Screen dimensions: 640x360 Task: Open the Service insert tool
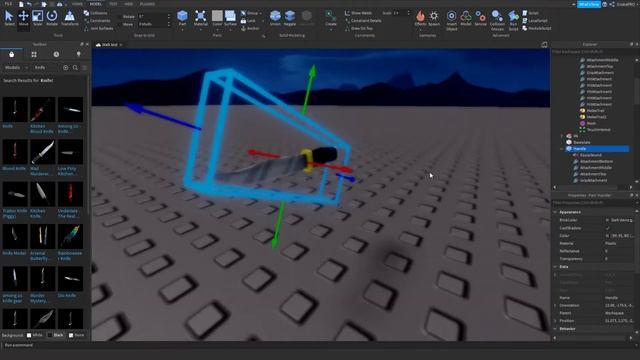480,18
